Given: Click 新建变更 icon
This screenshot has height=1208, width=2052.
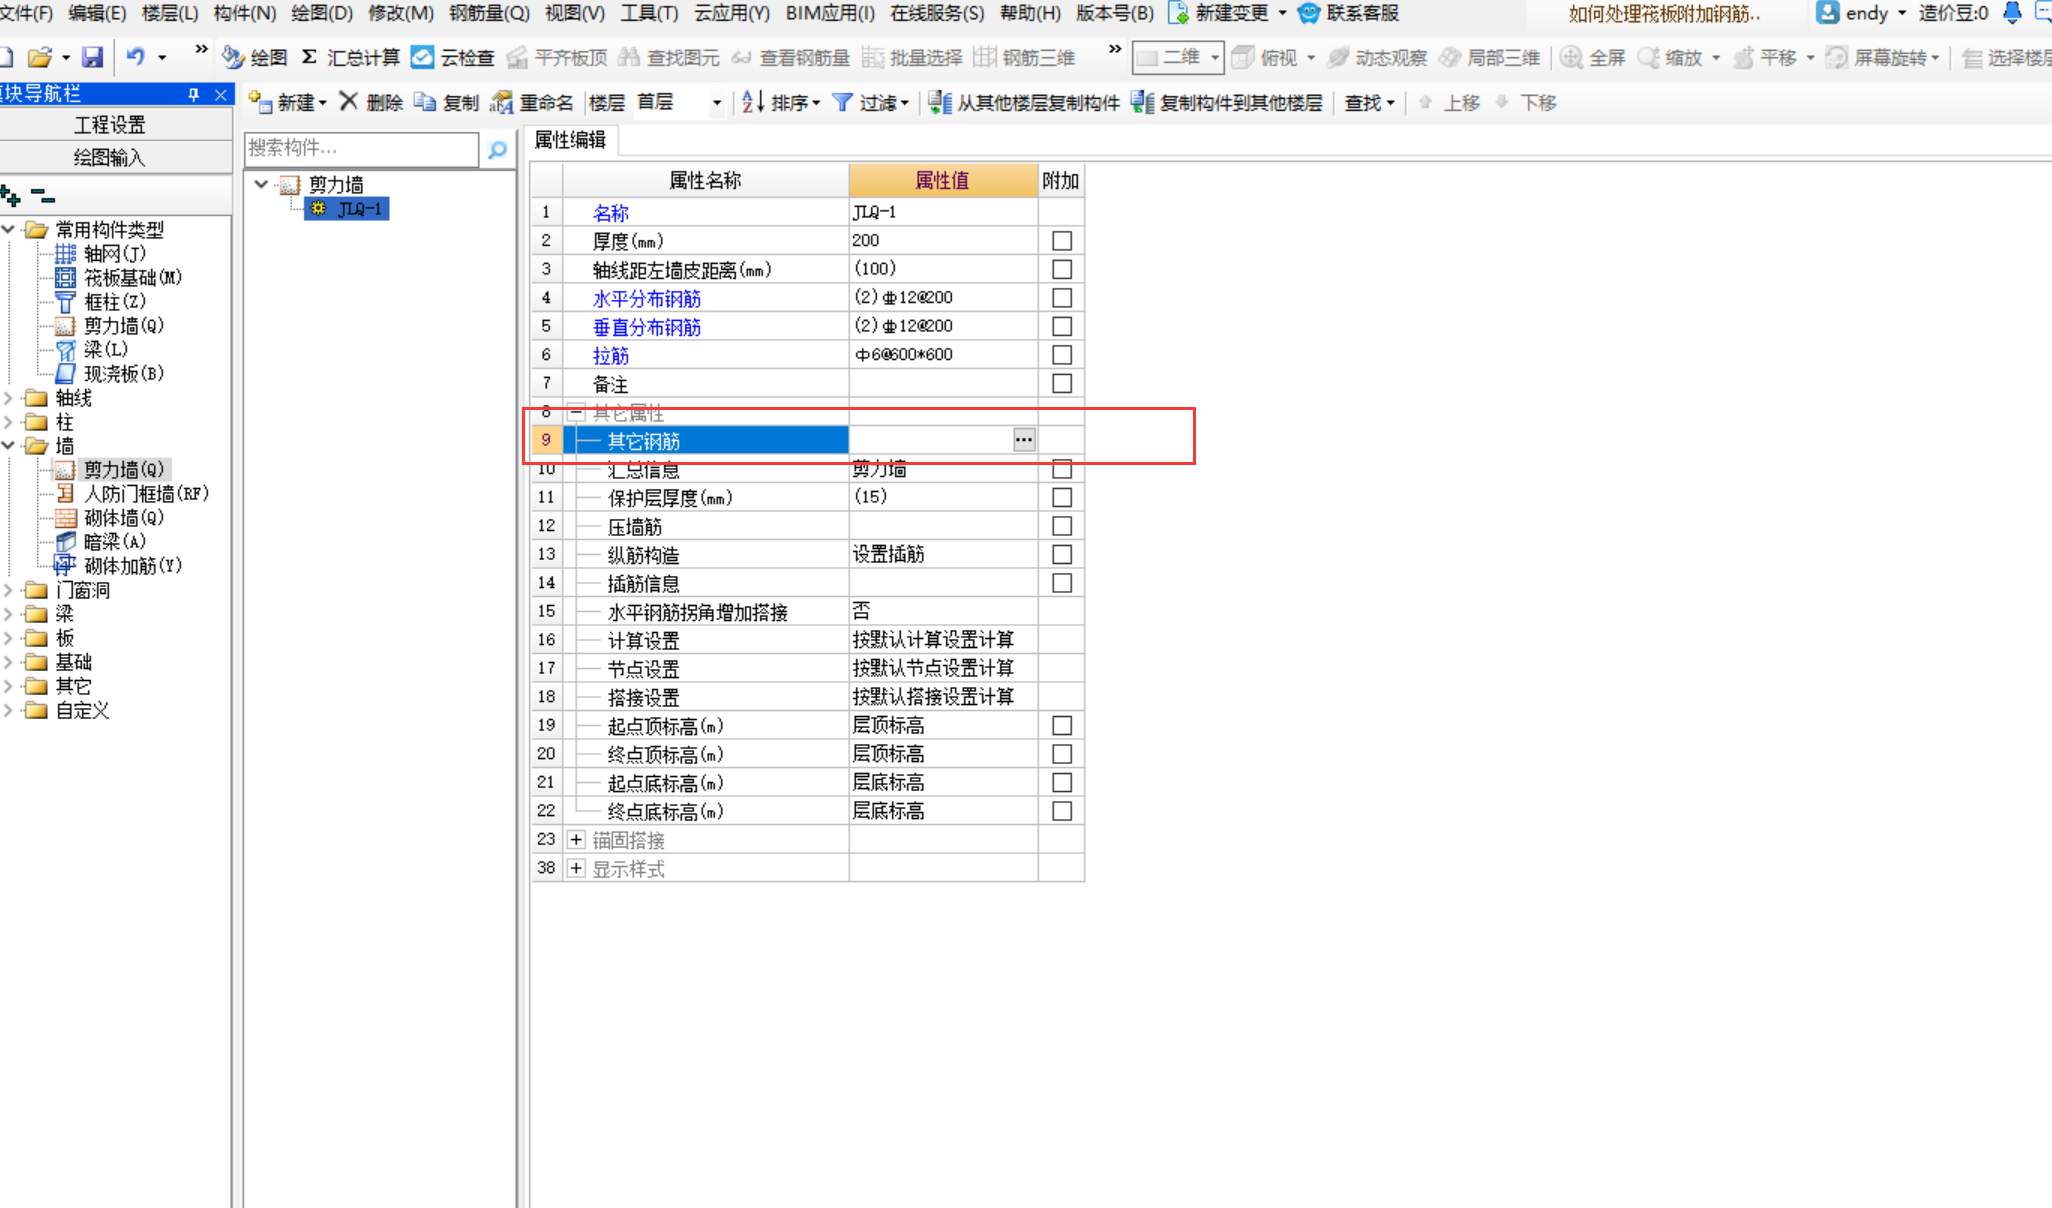Looking at the screenshot, I should 1179,13.
